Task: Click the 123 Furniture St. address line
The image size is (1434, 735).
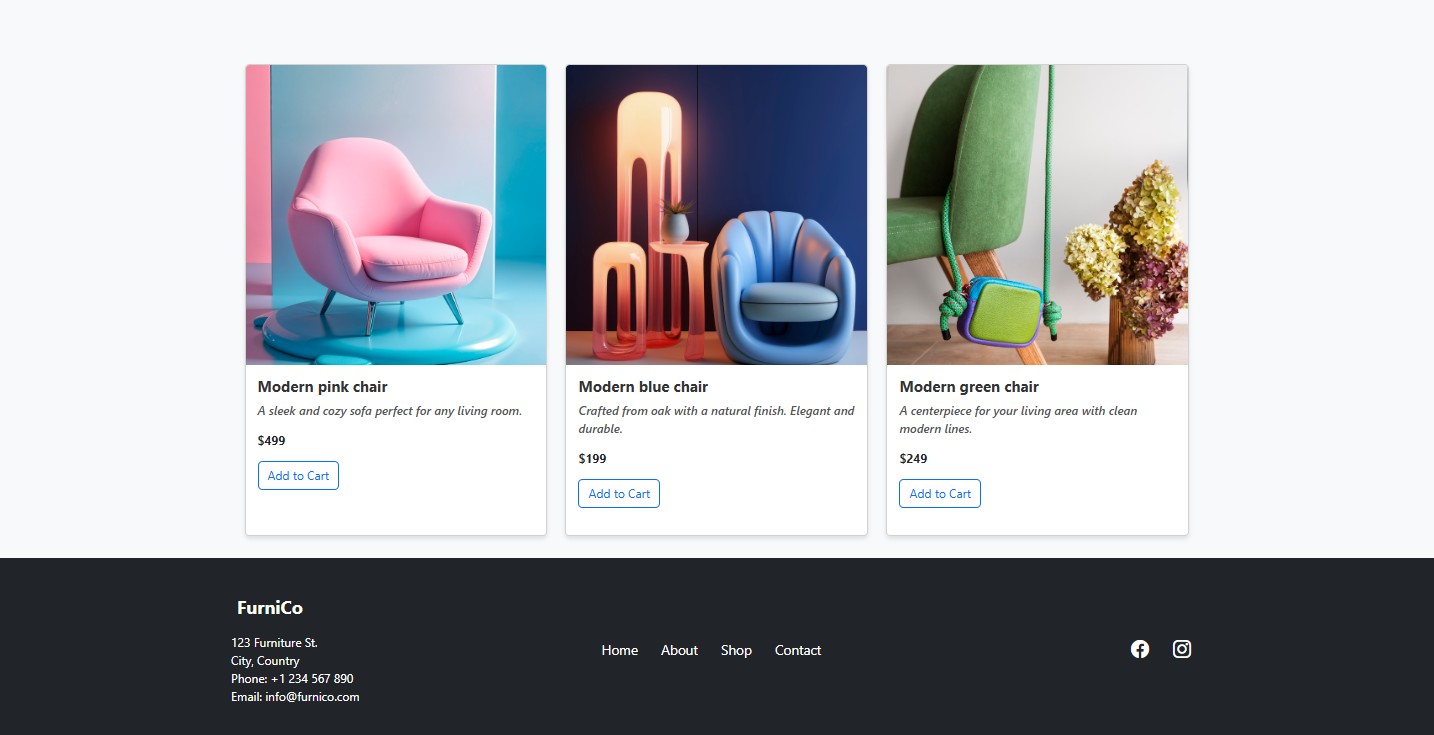Action: (274, 643)
